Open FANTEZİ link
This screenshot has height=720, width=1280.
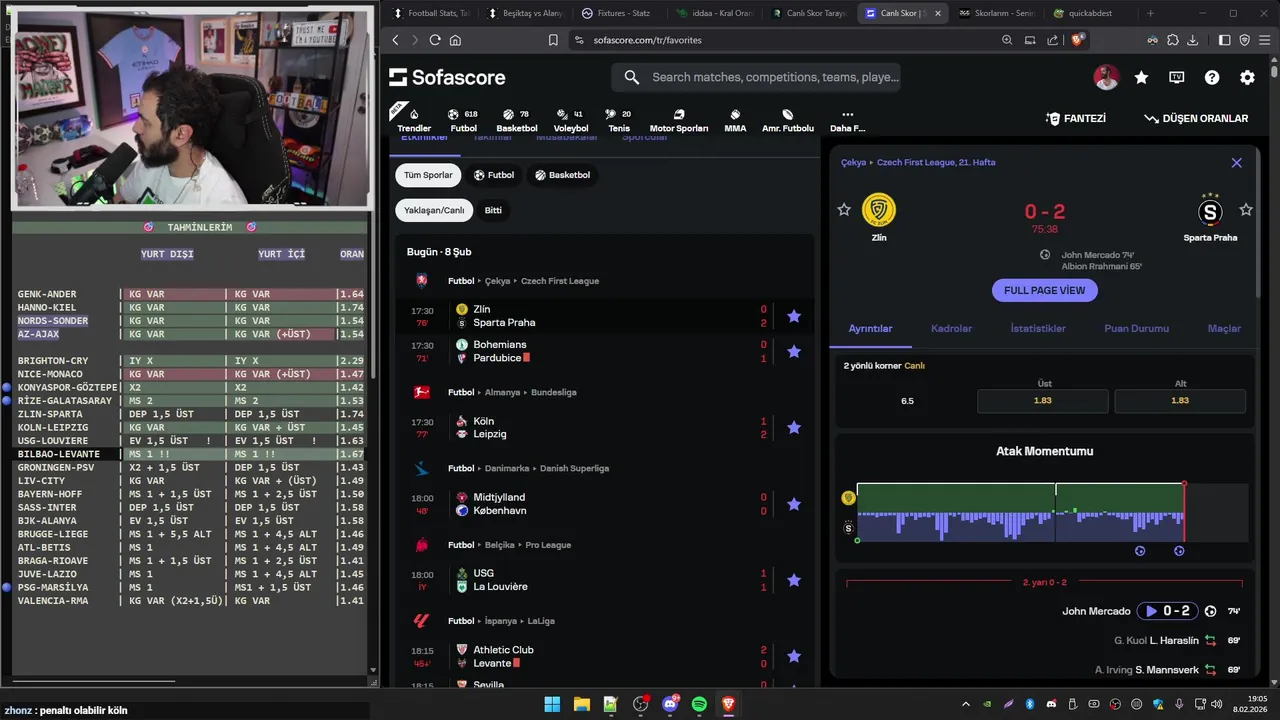[1076, 118]
